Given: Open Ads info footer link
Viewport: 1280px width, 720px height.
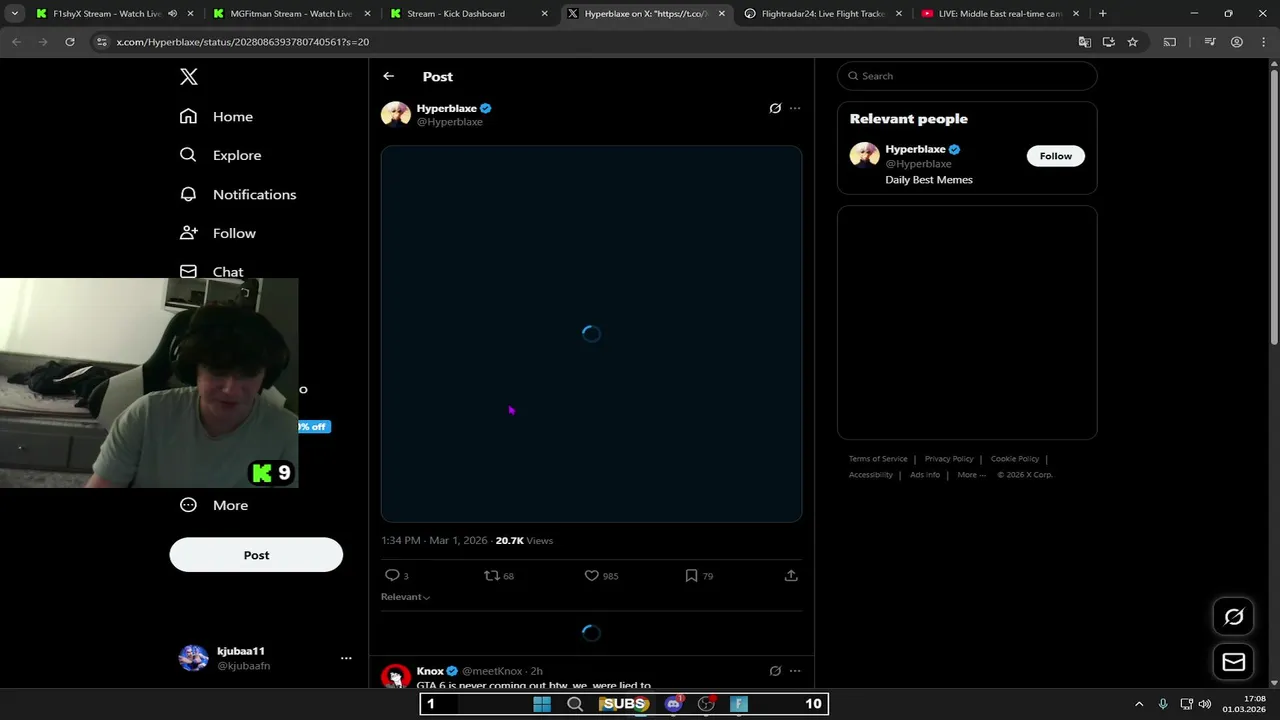Looking at the screenshot, I should pyautogui.click(x=925, y=475).
